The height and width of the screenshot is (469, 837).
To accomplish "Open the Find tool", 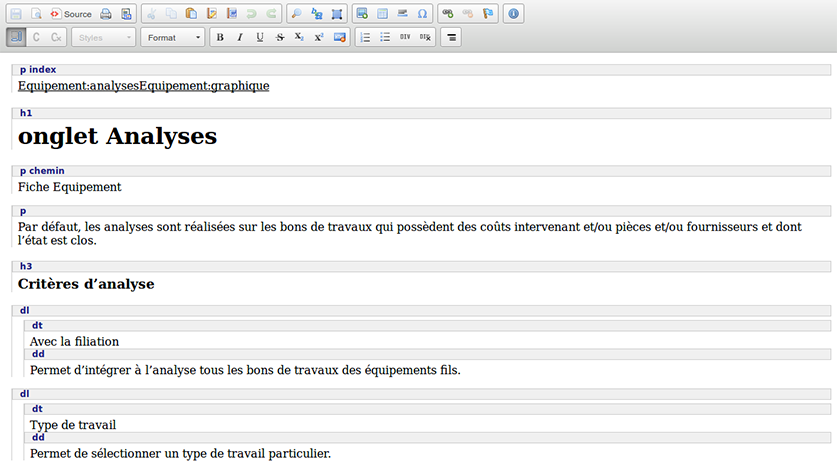I will [297, 14].
